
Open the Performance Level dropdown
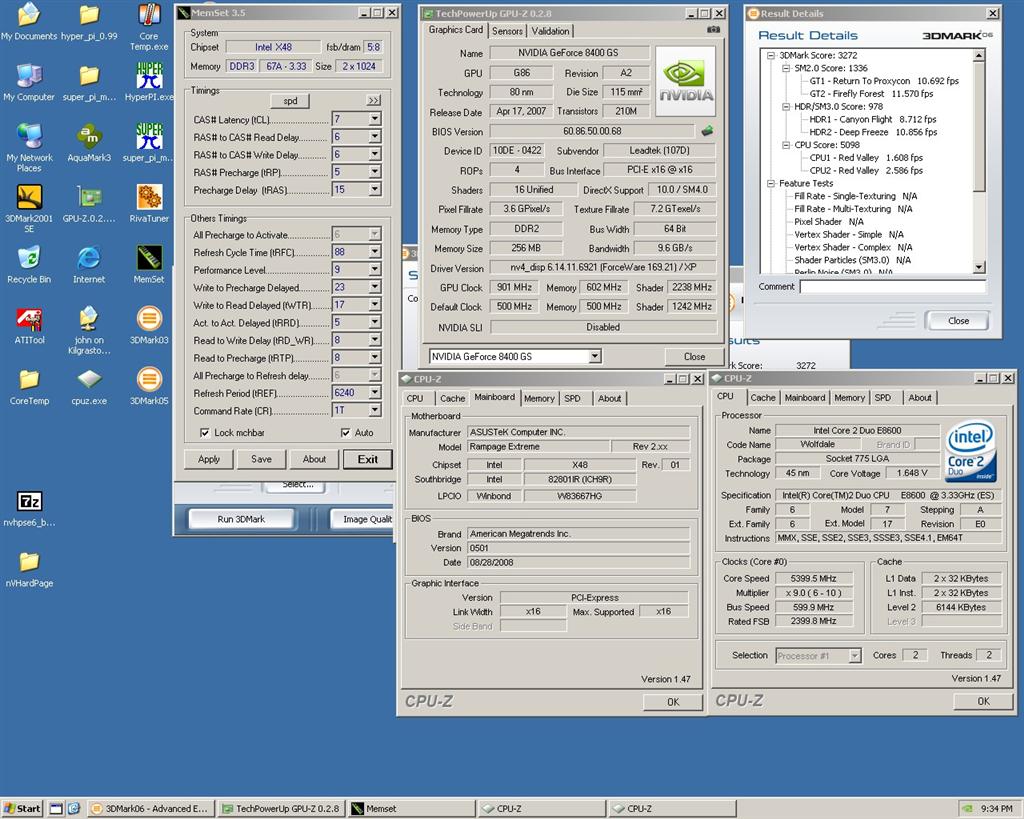[375, 269]
